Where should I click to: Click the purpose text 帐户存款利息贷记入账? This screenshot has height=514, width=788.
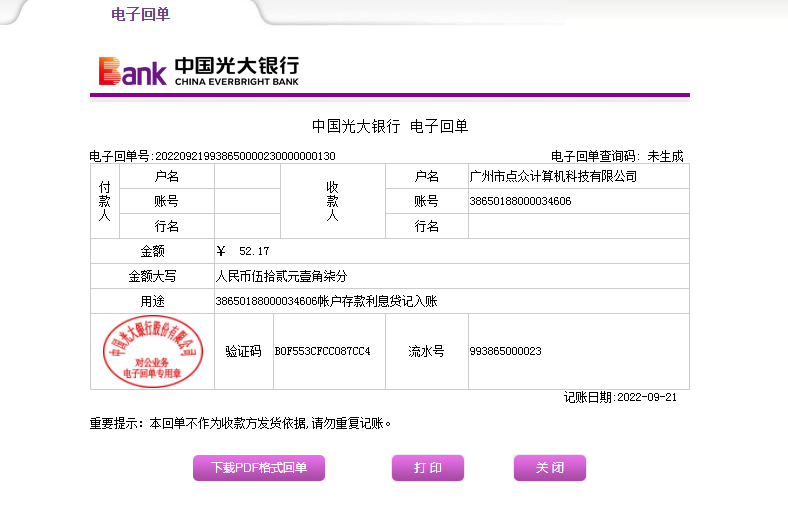377,301
